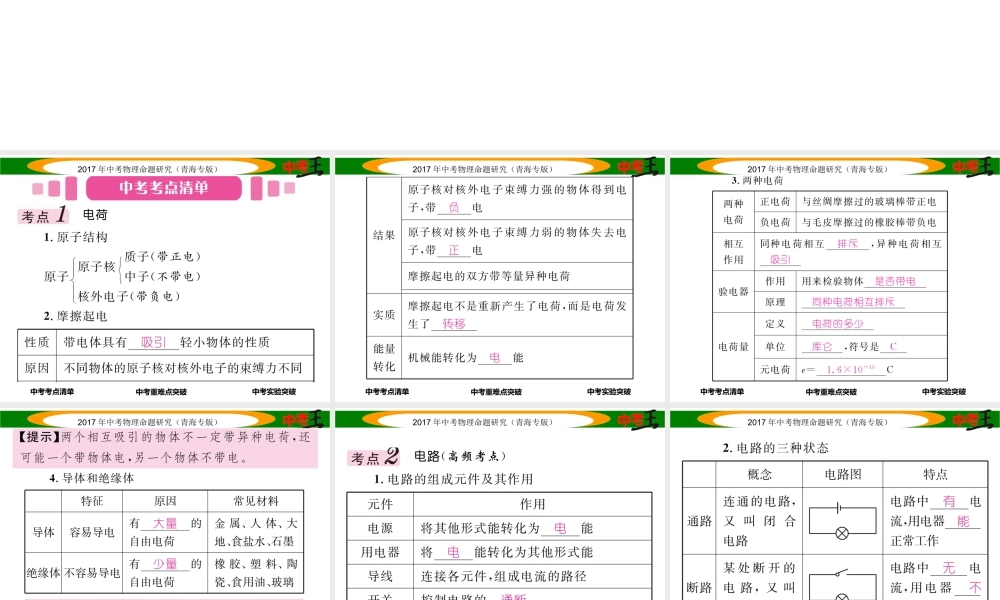This screenshot has width=1000, height=600.
Task: Click the 1. 原子结构 heading
Action: [x=75, y=237]
